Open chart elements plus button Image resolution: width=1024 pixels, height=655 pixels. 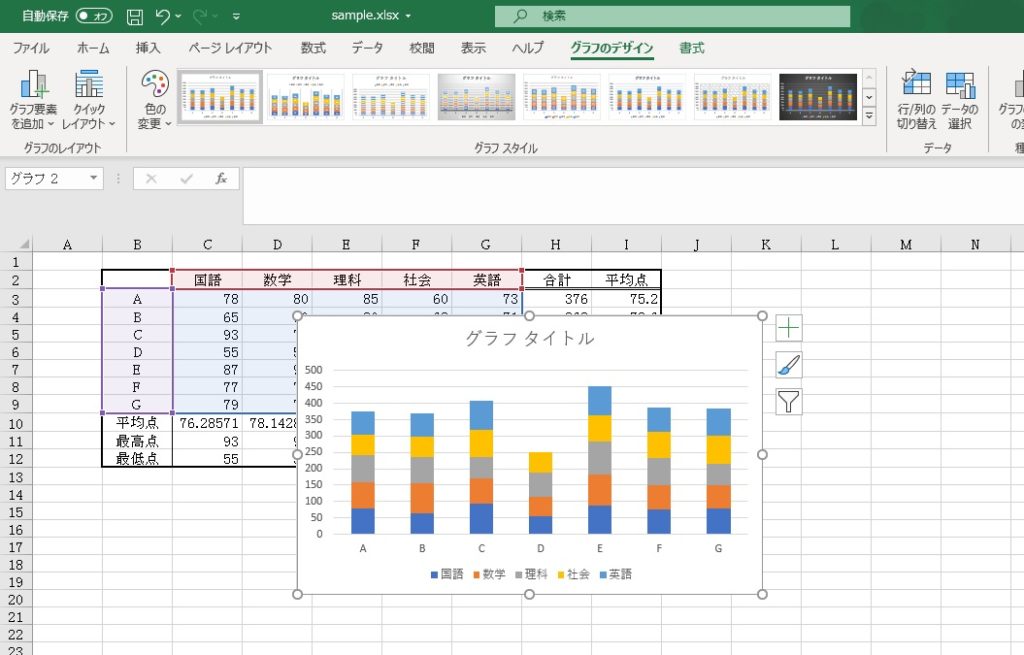coord(789,328)
